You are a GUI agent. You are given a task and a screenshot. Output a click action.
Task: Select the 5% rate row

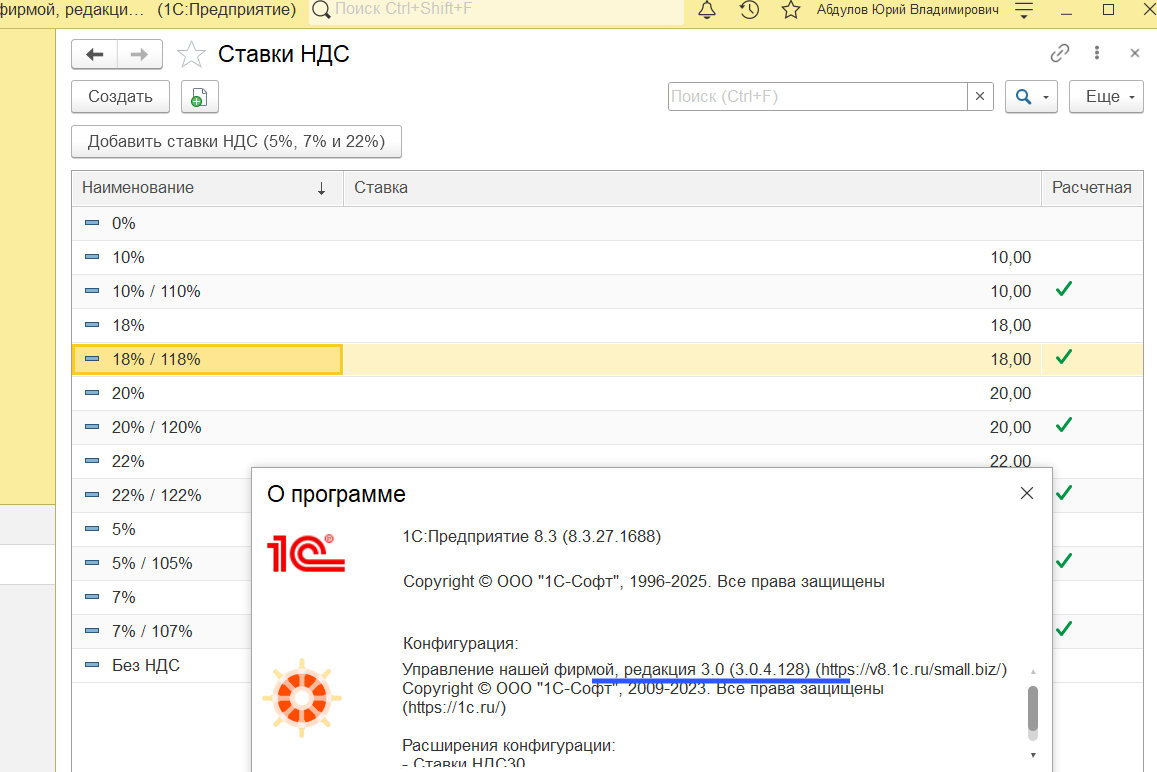pyautogui.click(x=162, y=529)
